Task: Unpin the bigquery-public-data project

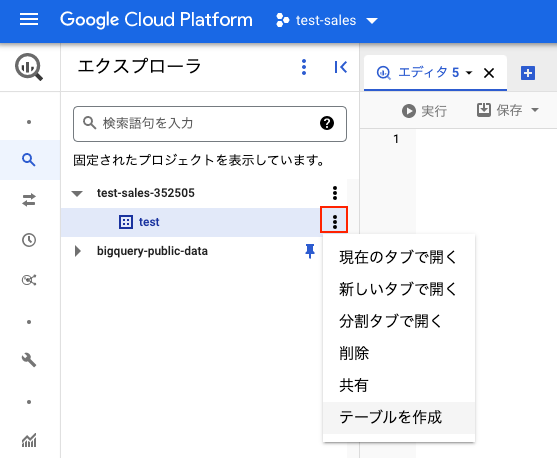Action: 310,251
